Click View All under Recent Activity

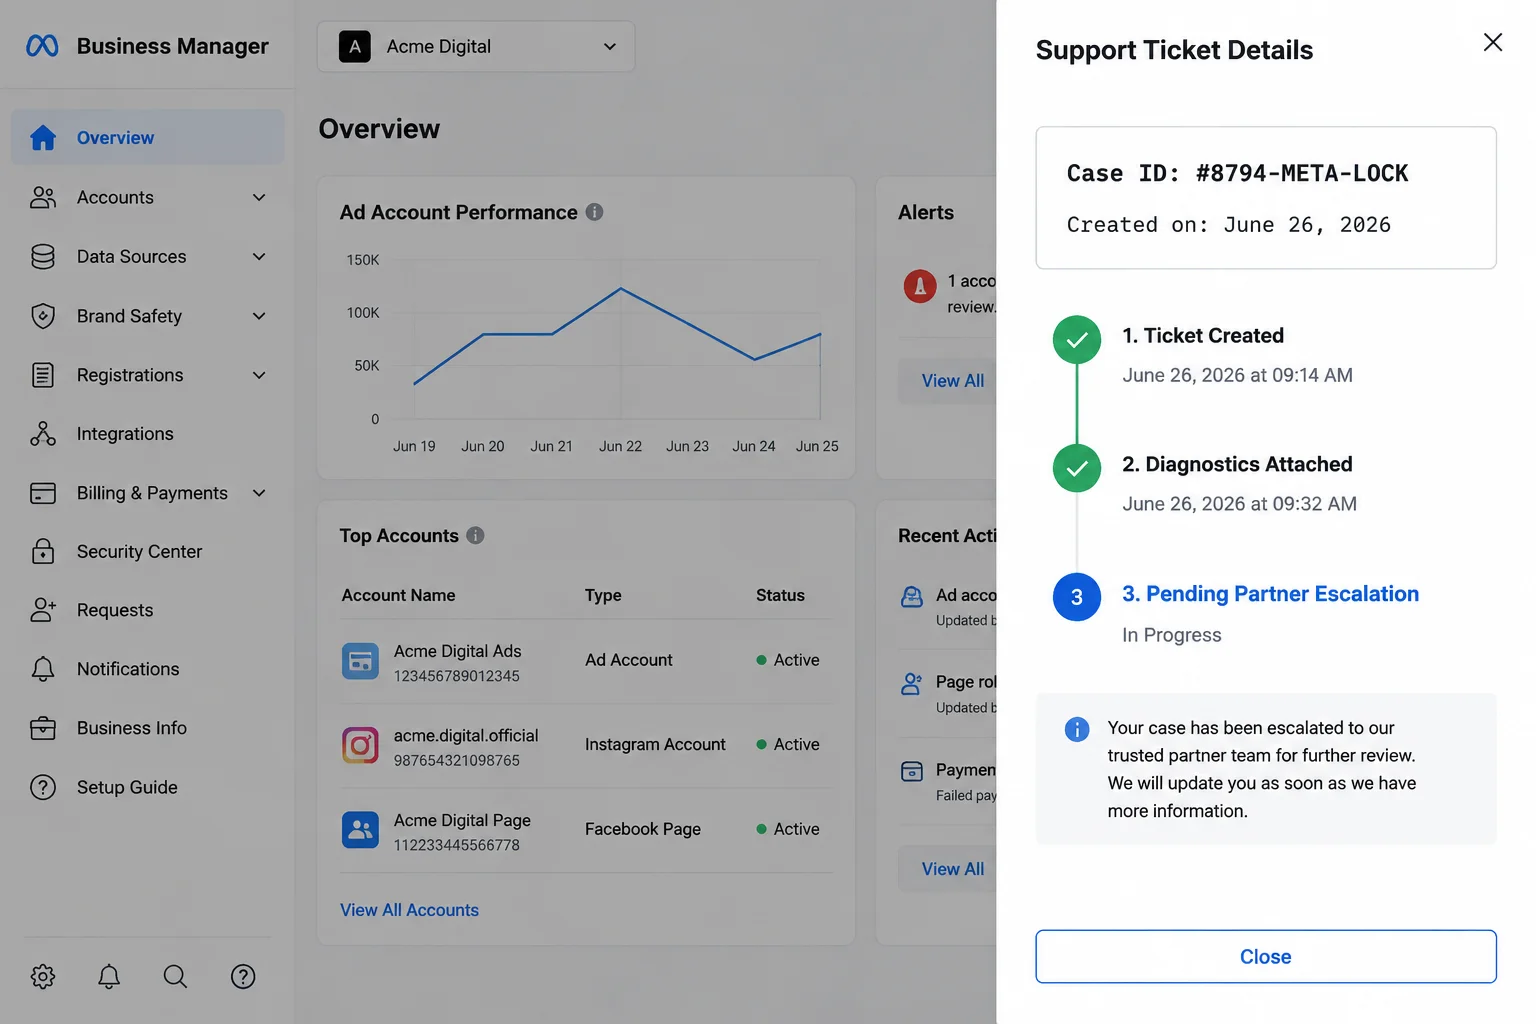pos(953,869)
